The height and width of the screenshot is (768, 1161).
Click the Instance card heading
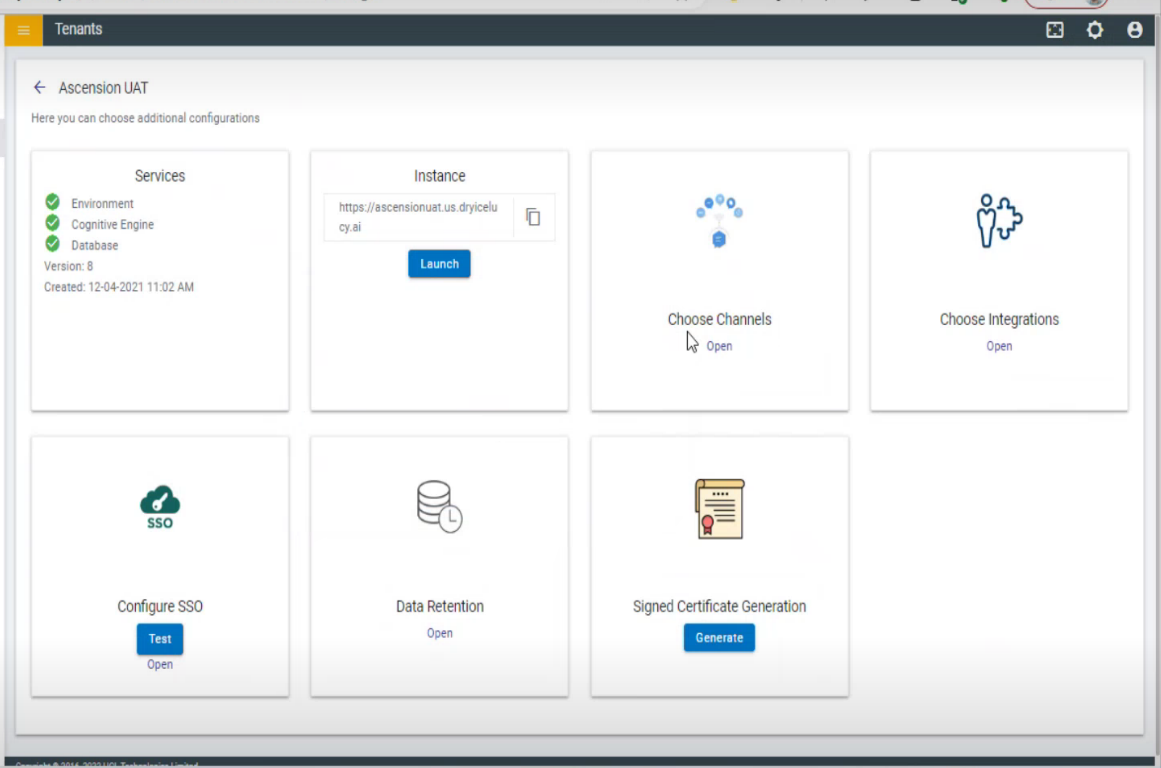pos(439,176)
